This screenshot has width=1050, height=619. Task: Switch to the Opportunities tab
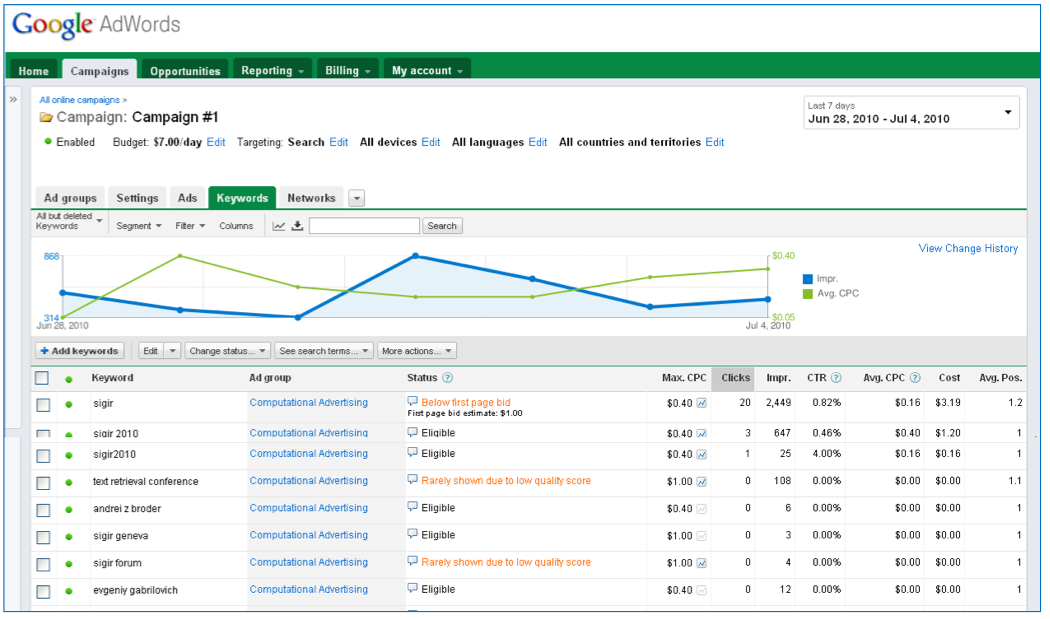[185, 70]
